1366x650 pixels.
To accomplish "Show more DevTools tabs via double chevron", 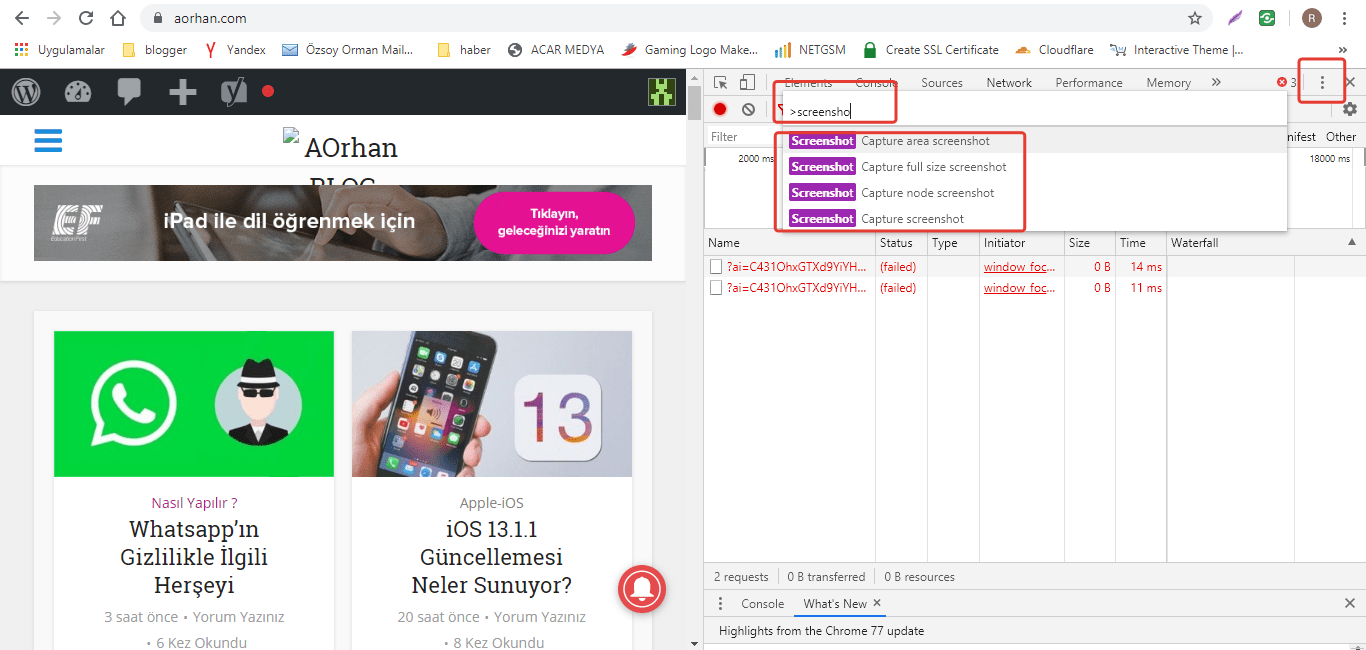I will coord(1216,83).
